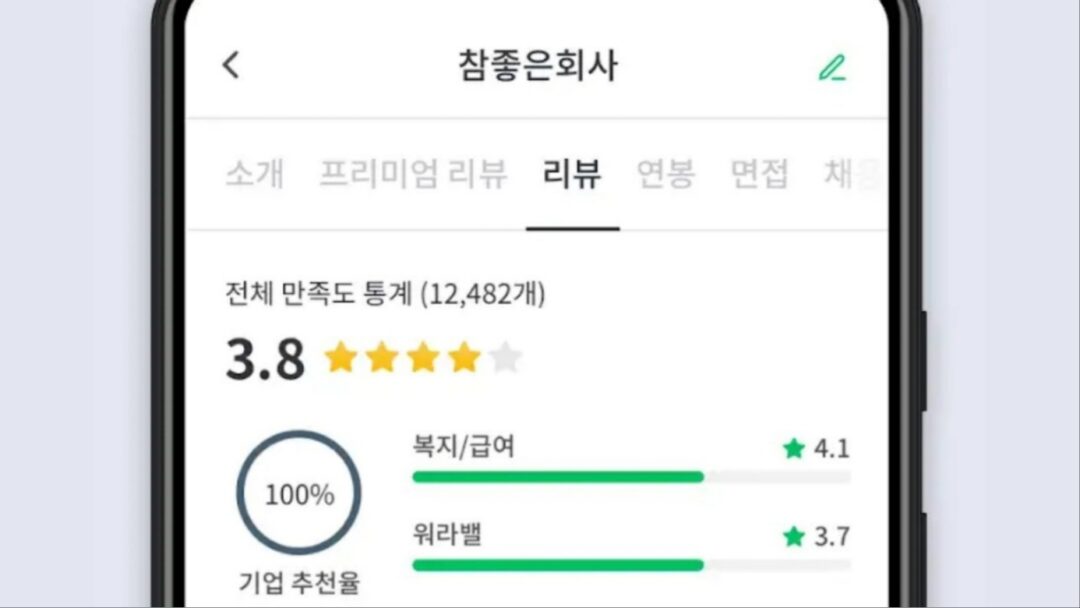Tap the 워라밸 progress bar
Viewport: 1080px width, 608px height.
[x=631, y=565]
